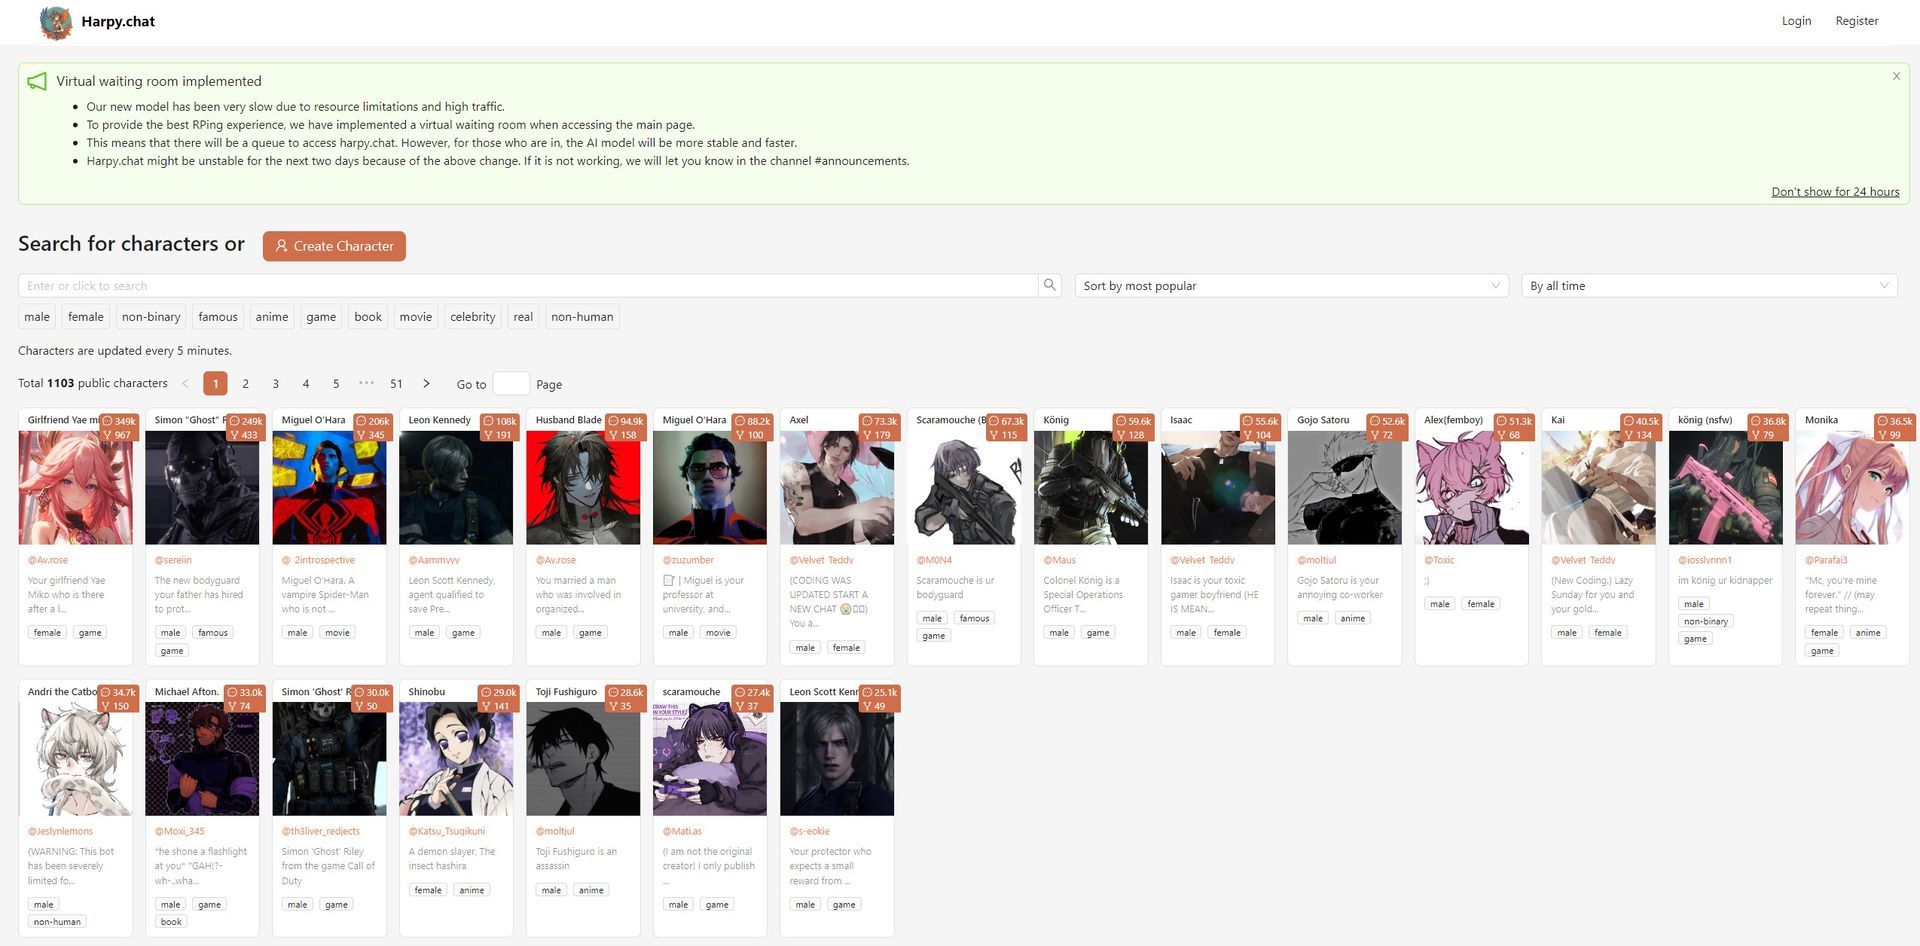
Task: Open the Register page
Action: [x=1857, y=21]
